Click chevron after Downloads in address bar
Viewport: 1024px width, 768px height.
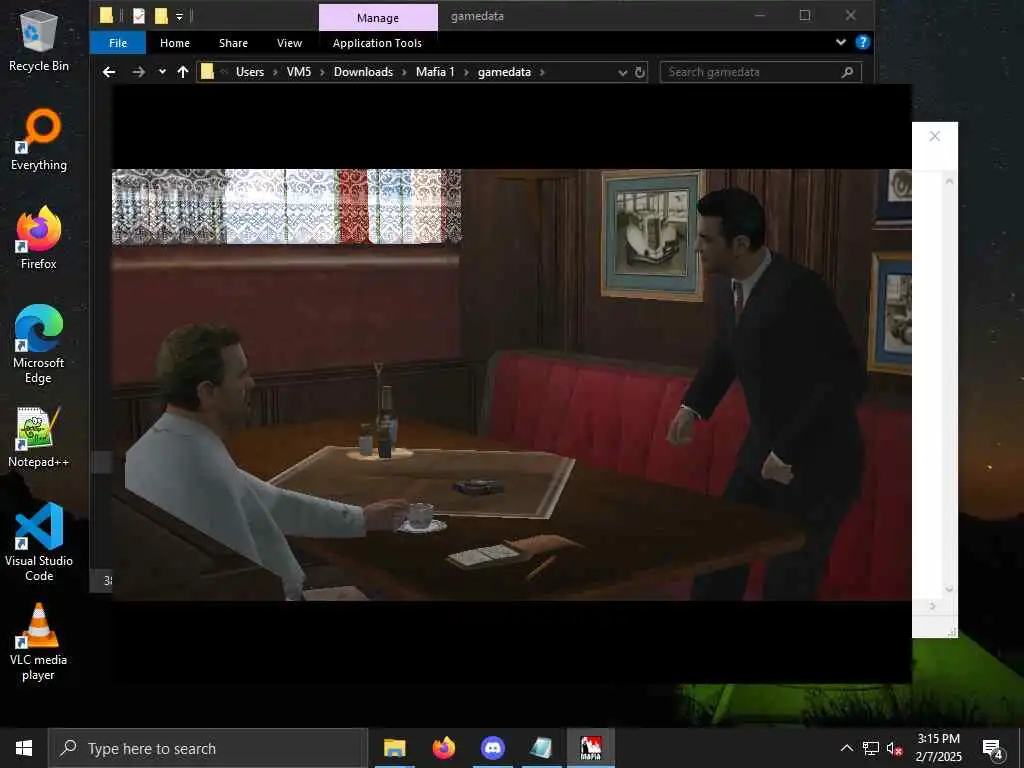[x=404, y=72]
